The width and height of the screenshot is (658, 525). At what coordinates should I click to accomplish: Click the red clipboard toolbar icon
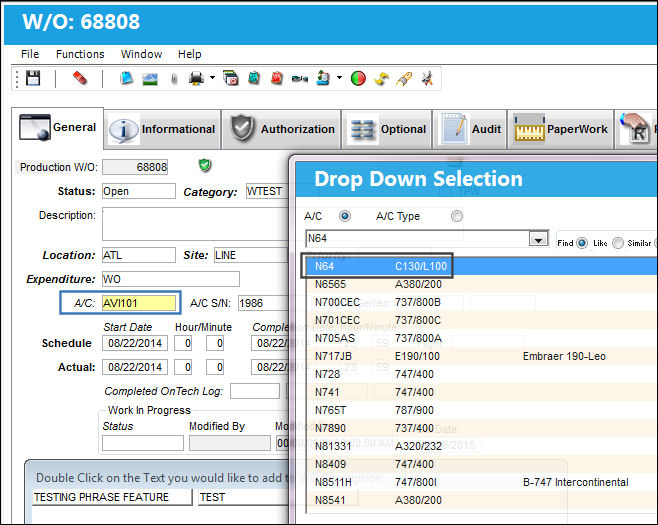point(277,78)
